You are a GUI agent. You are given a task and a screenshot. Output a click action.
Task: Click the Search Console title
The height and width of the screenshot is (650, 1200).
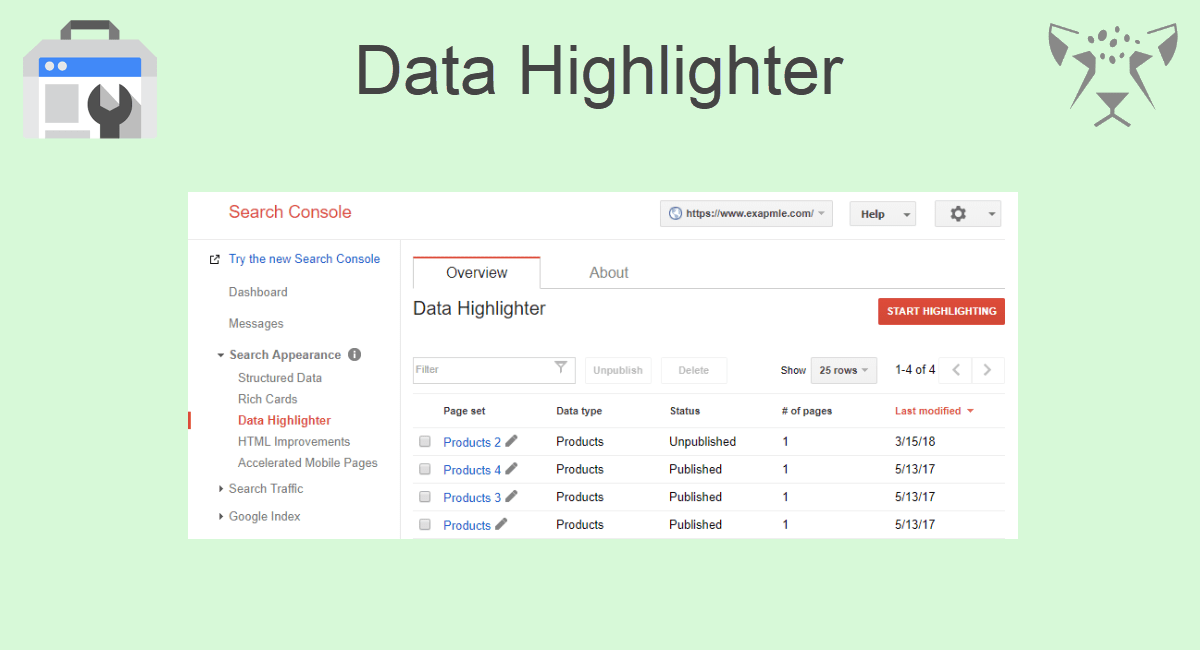click(290, 212)
